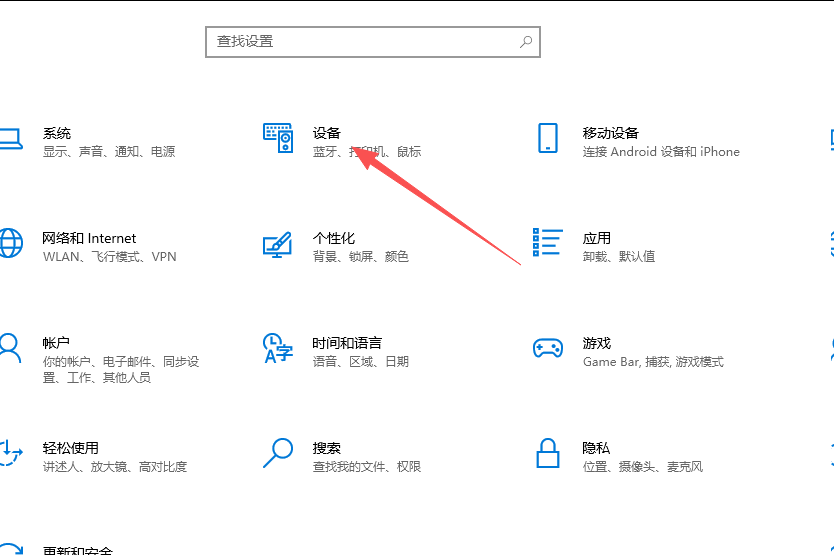834x555 pixels.
Task: Select the 搜索 category title
Action: pyautogui.click(x=327, y=448)
